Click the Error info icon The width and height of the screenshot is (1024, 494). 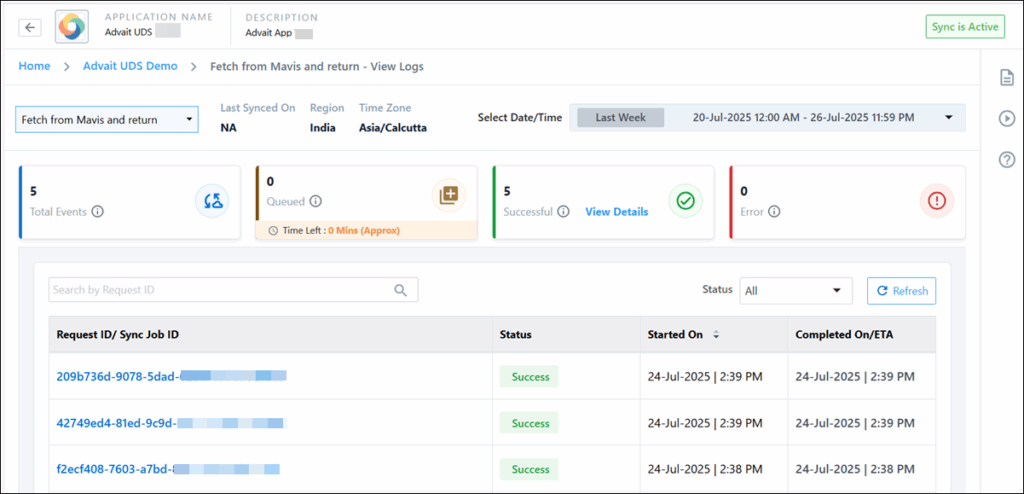click(775, 212)
